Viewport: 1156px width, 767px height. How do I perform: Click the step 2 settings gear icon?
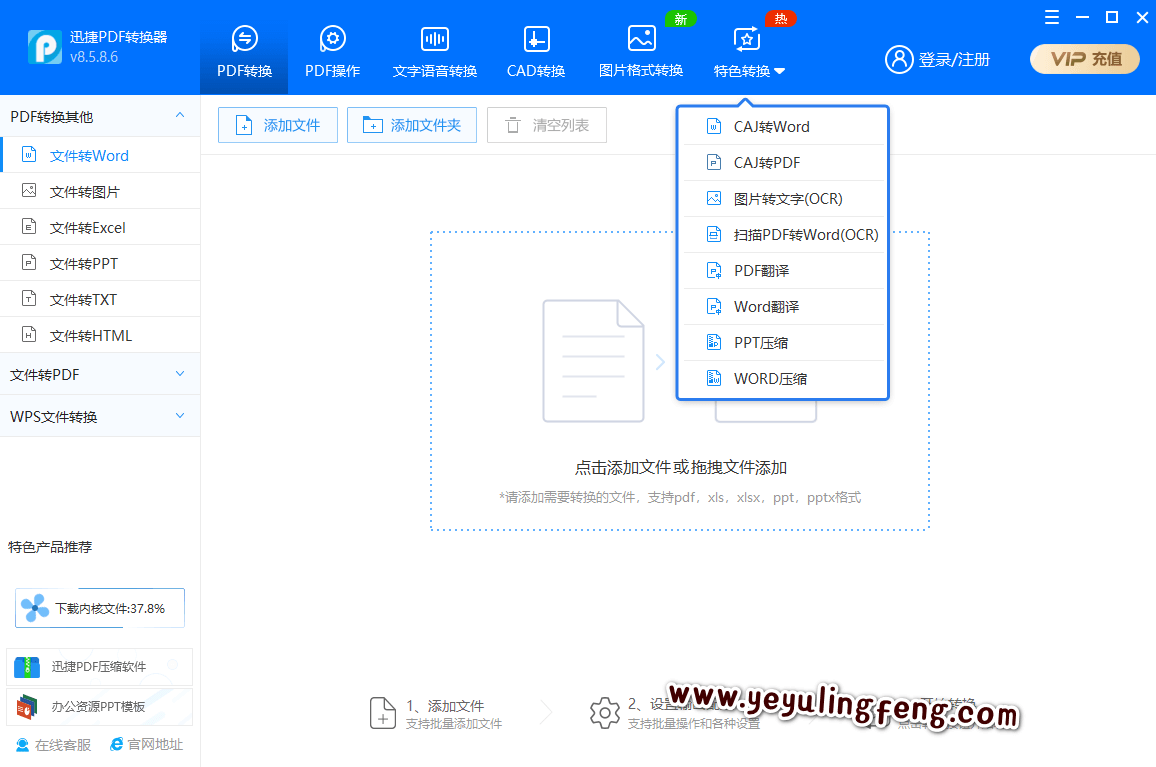click(605, 713)
